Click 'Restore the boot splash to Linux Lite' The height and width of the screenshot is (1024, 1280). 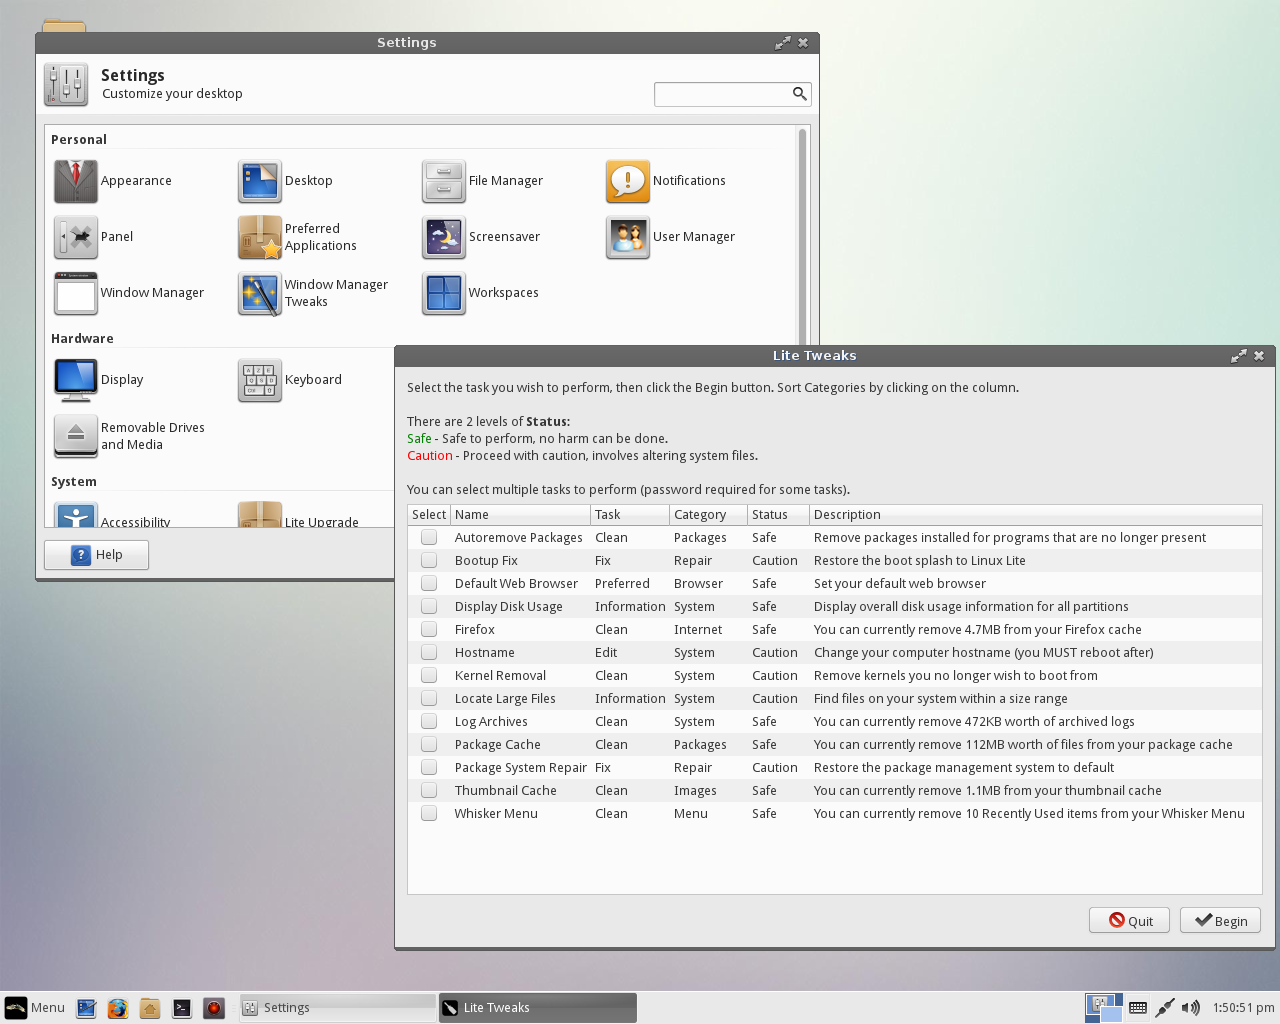point(920,561)
